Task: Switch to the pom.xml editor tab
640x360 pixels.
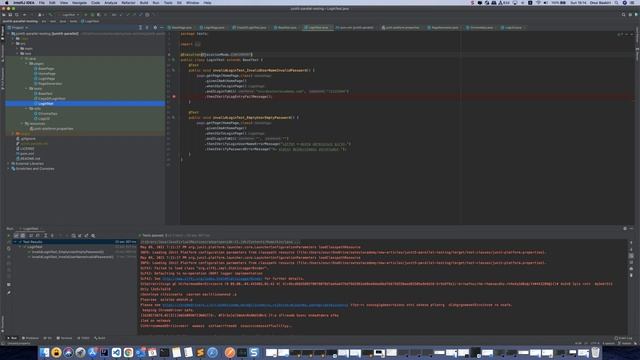Action: click(x=354, y=28)
